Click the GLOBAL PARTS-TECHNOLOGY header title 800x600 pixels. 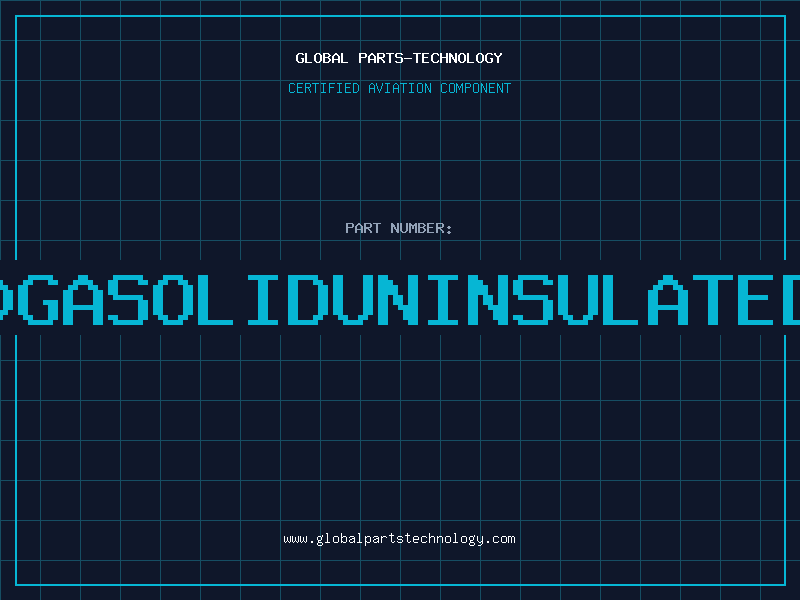pos(399,58)
